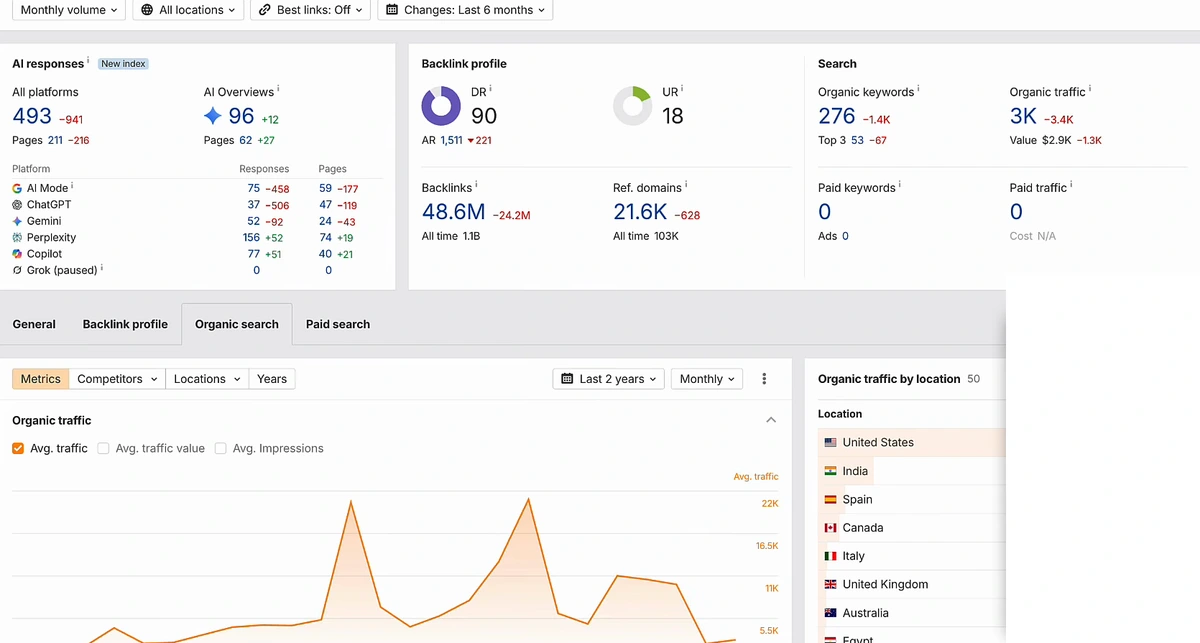
Task: Enable the Avg. traffic value checkbox
Action: [x=103, y=448]
